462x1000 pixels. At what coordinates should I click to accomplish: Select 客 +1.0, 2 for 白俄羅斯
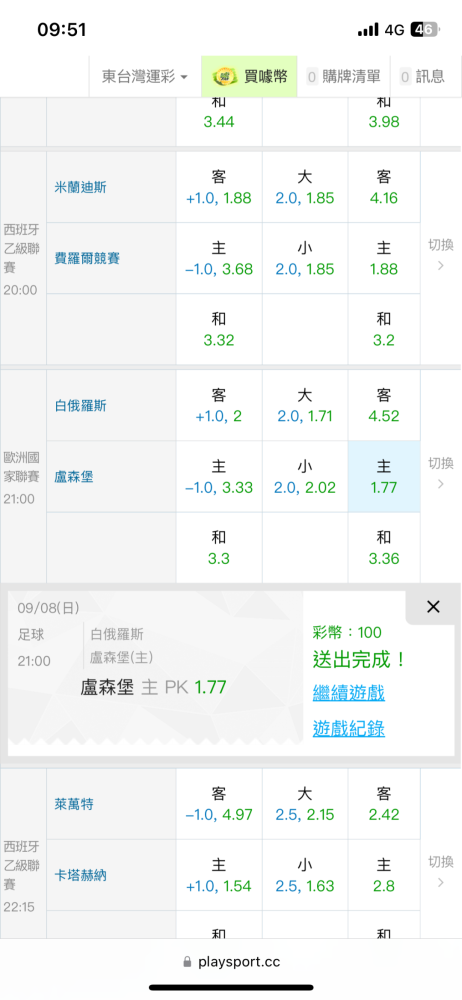[x=219, y=405]
